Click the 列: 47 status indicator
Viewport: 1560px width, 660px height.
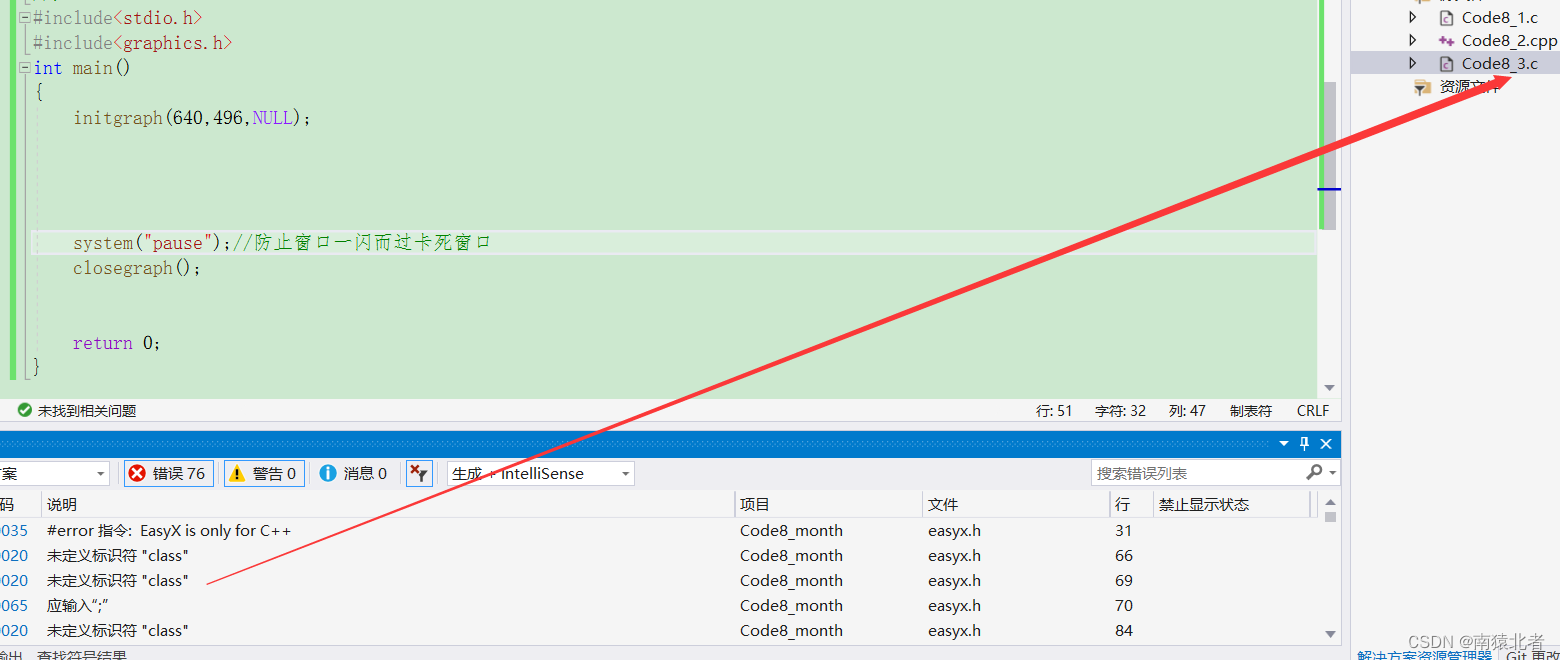click(x=1187, y=410)
